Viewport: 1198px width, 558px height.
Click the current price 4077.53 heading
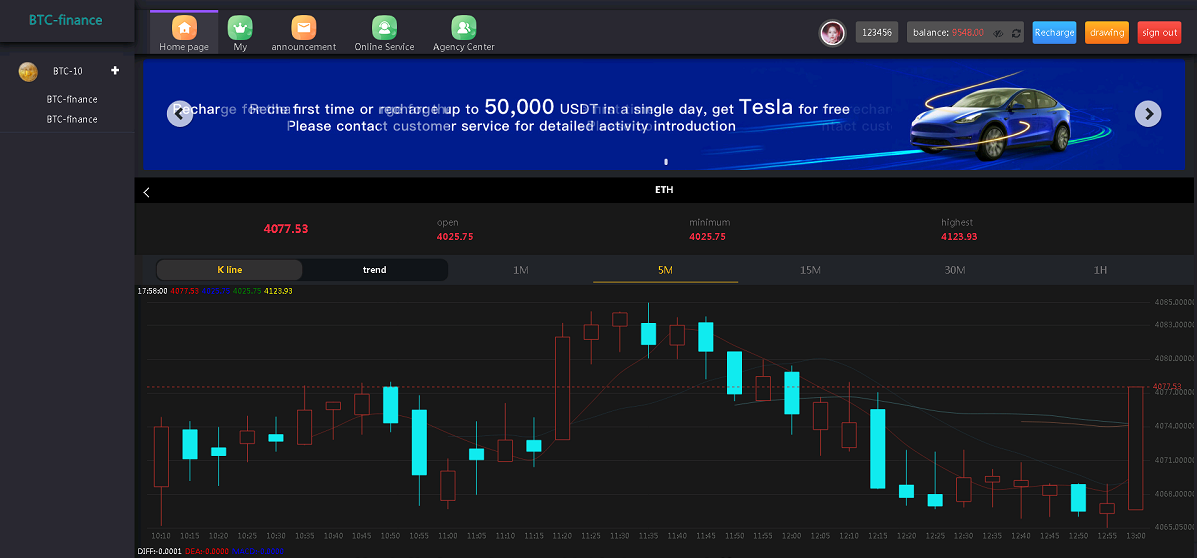286,229
